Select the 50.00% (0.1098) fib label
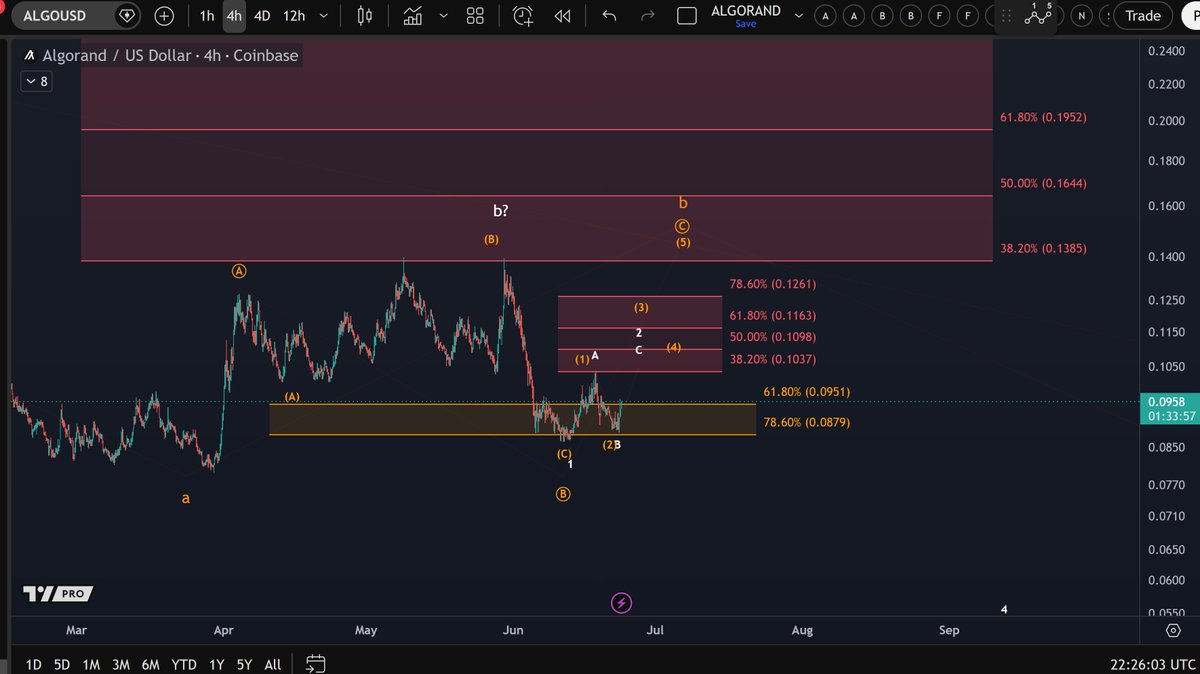 (x=773, y=337)
